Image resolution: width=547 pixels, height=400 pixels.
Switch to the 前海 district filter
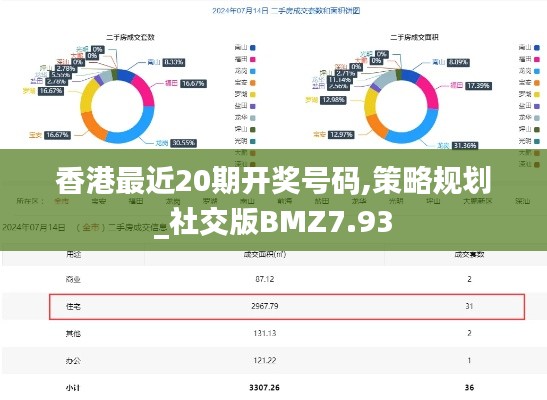pyautogui.click(x=284, y=201)
